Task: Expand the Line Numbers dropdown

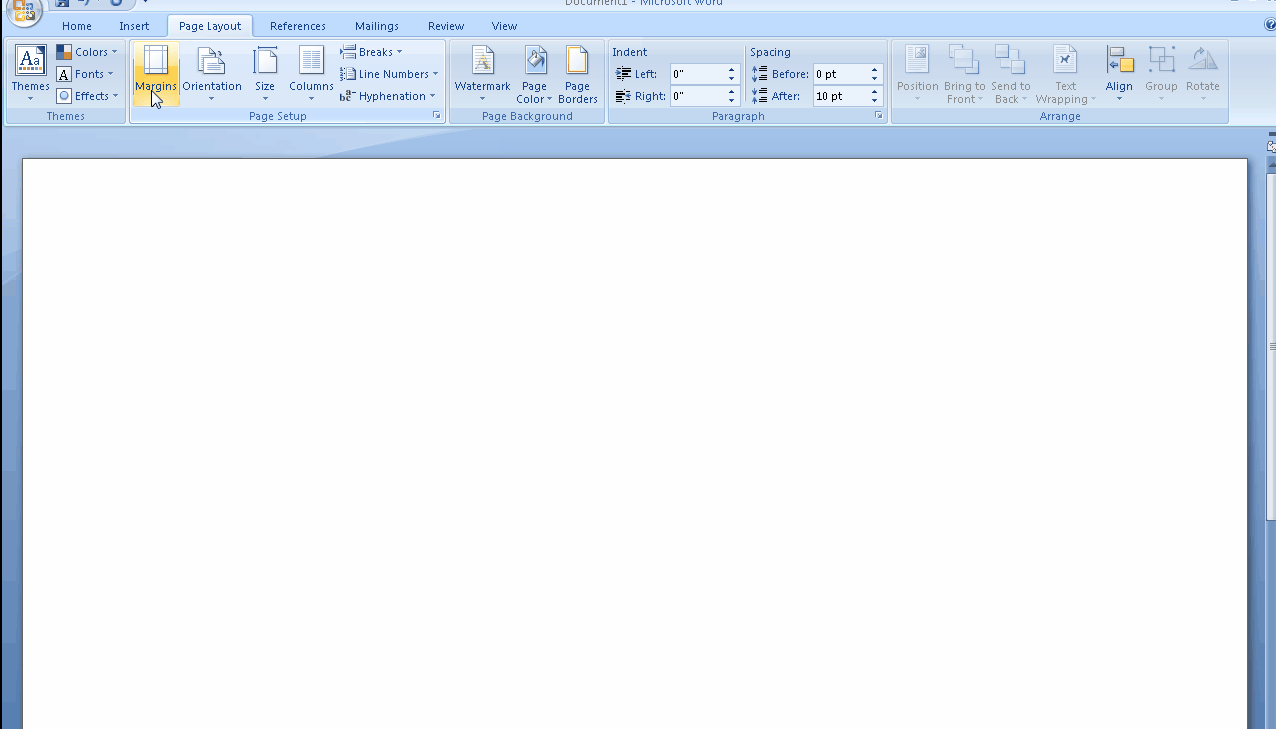Action: (388, 73)
